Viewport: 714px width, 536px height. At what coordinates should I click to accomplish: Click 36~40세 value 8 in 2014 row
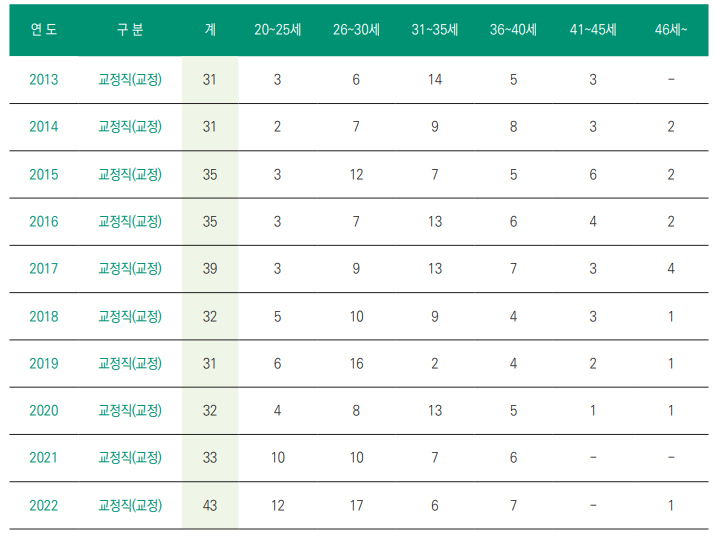coord(513,127)
